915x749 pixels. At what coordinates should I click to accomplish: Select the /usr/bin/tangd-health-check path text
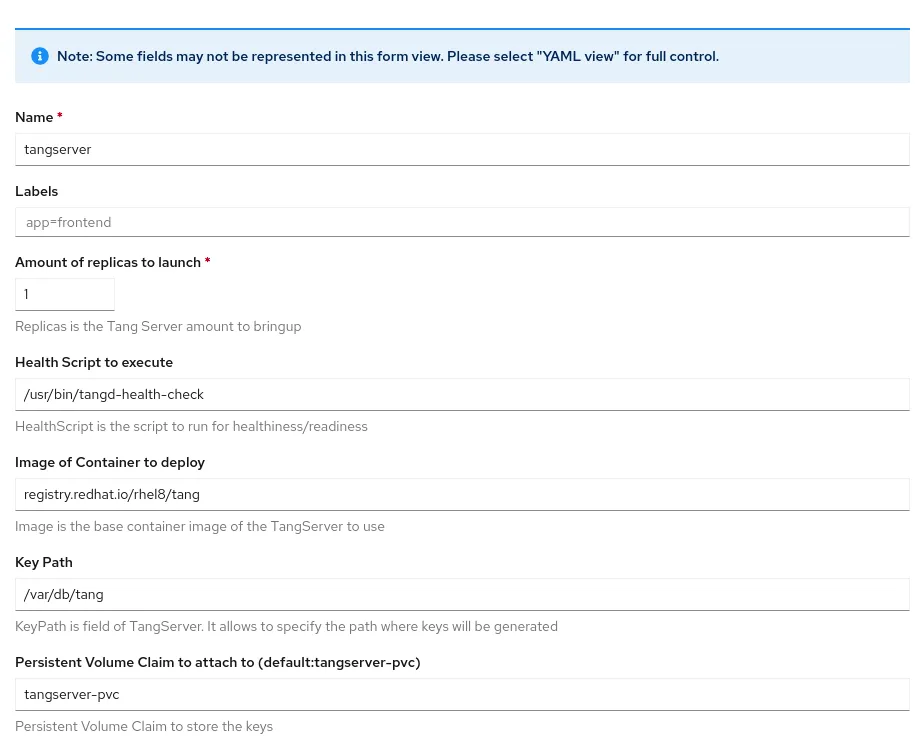pos(113,394)
